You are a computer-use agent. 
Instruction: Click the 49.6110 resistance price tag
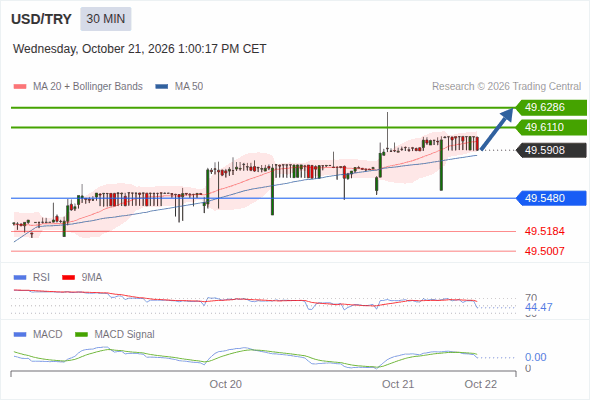(551, 127)
